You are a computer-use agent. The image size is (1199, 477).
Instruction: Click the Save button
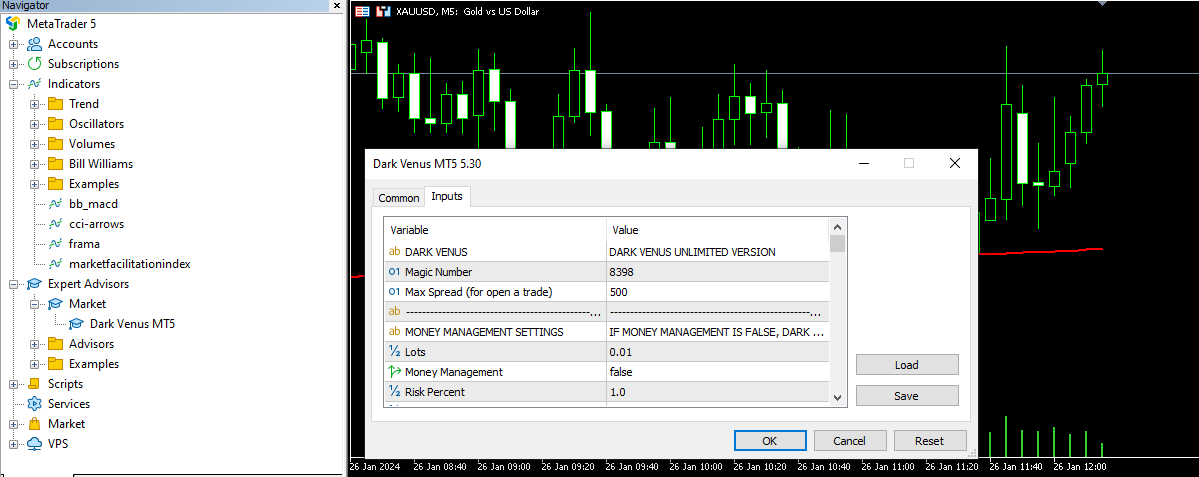click(907, 396)
